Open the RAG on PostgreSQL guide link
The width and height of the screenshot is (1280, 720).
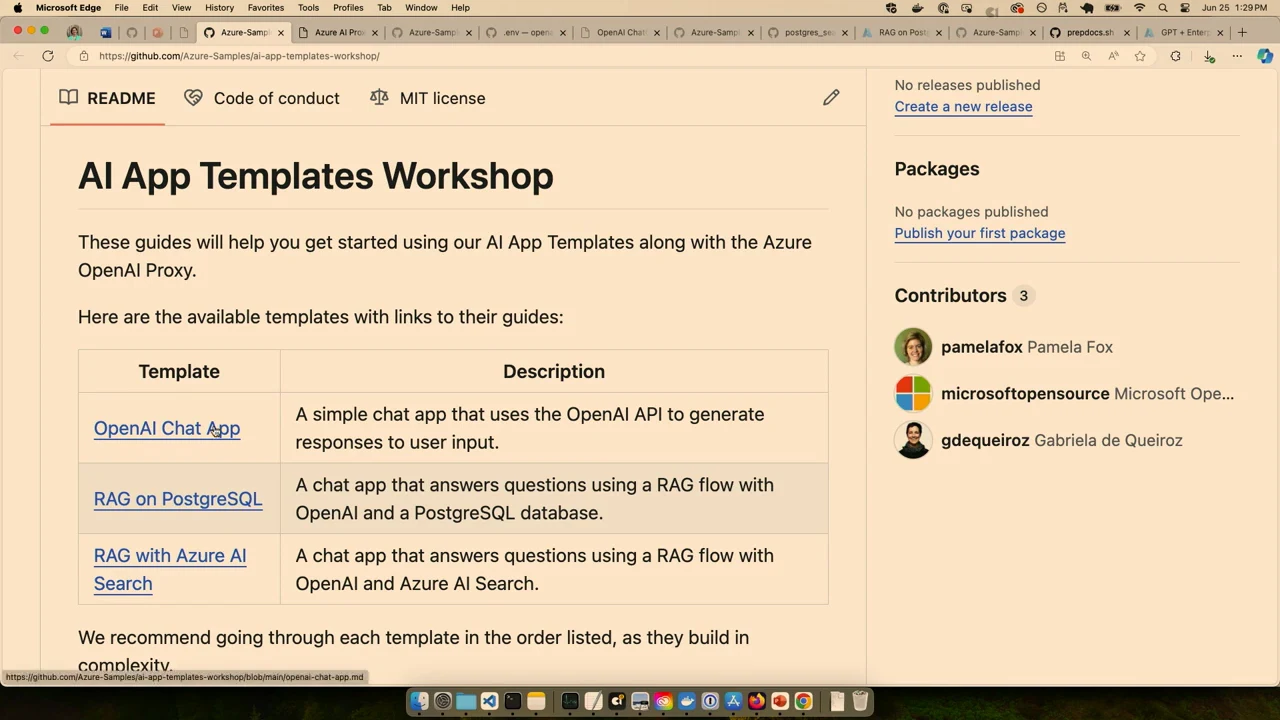pos(178,499)
